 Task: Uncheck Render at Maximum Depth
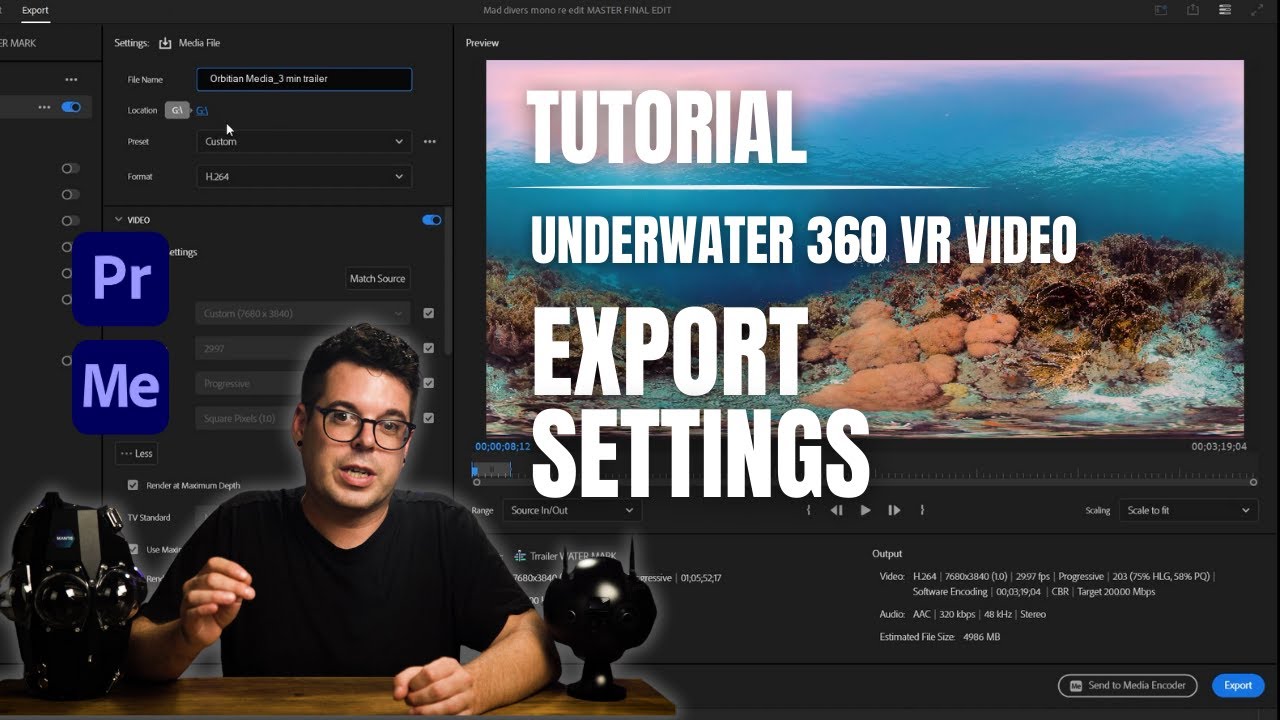coord(133,485)
